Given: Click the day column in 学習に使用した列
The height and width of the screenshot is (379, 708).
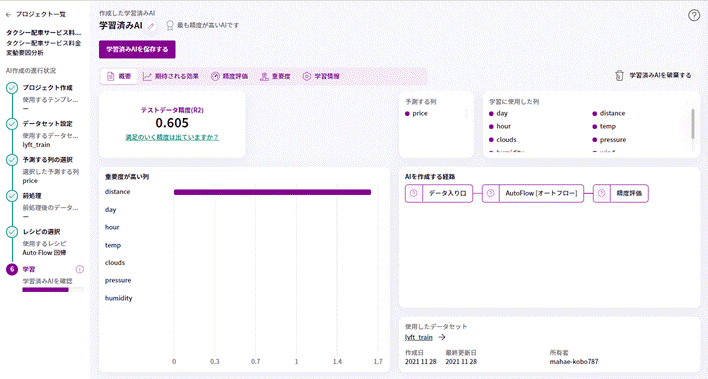Looking at the screenshot, I should click(499, 113).
